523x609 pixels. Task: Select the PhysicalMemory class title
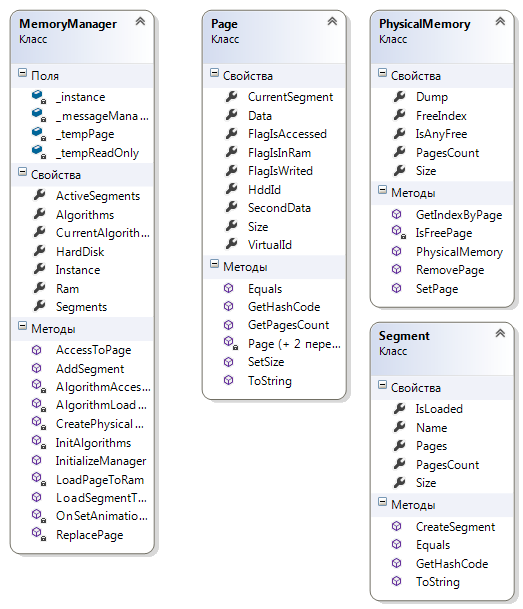click(425, 24)
